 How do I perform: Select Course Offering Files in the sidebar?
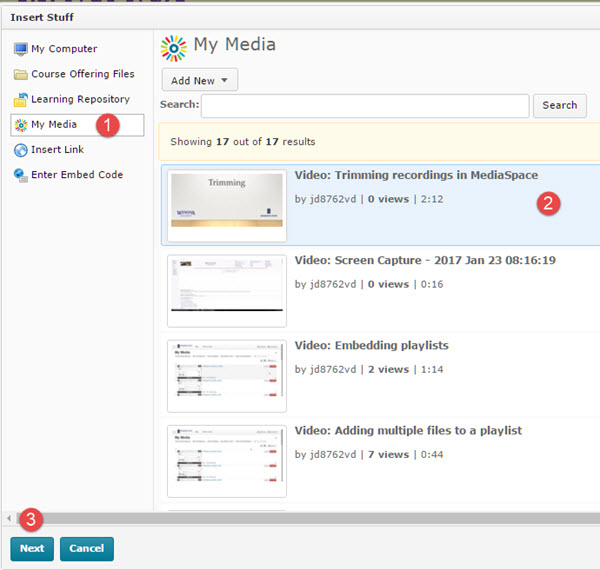click(82, 74)
